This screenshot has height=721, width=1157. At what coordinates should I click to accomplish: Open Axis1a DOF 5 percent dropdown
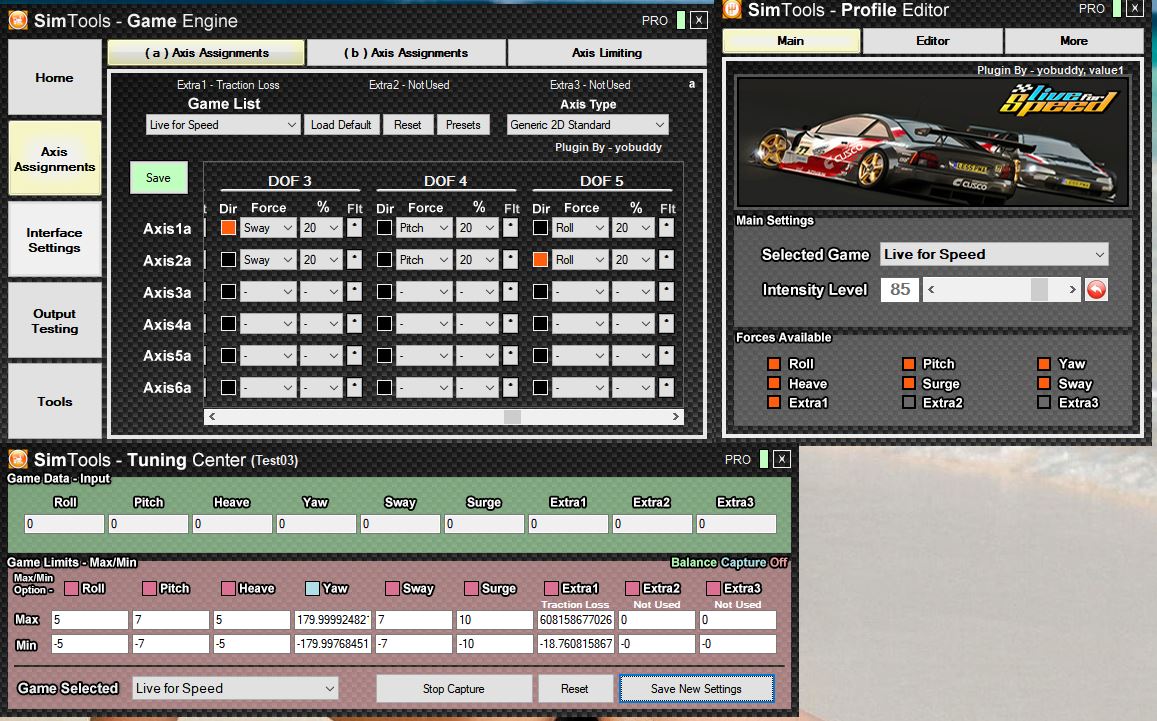click(633, 228)
